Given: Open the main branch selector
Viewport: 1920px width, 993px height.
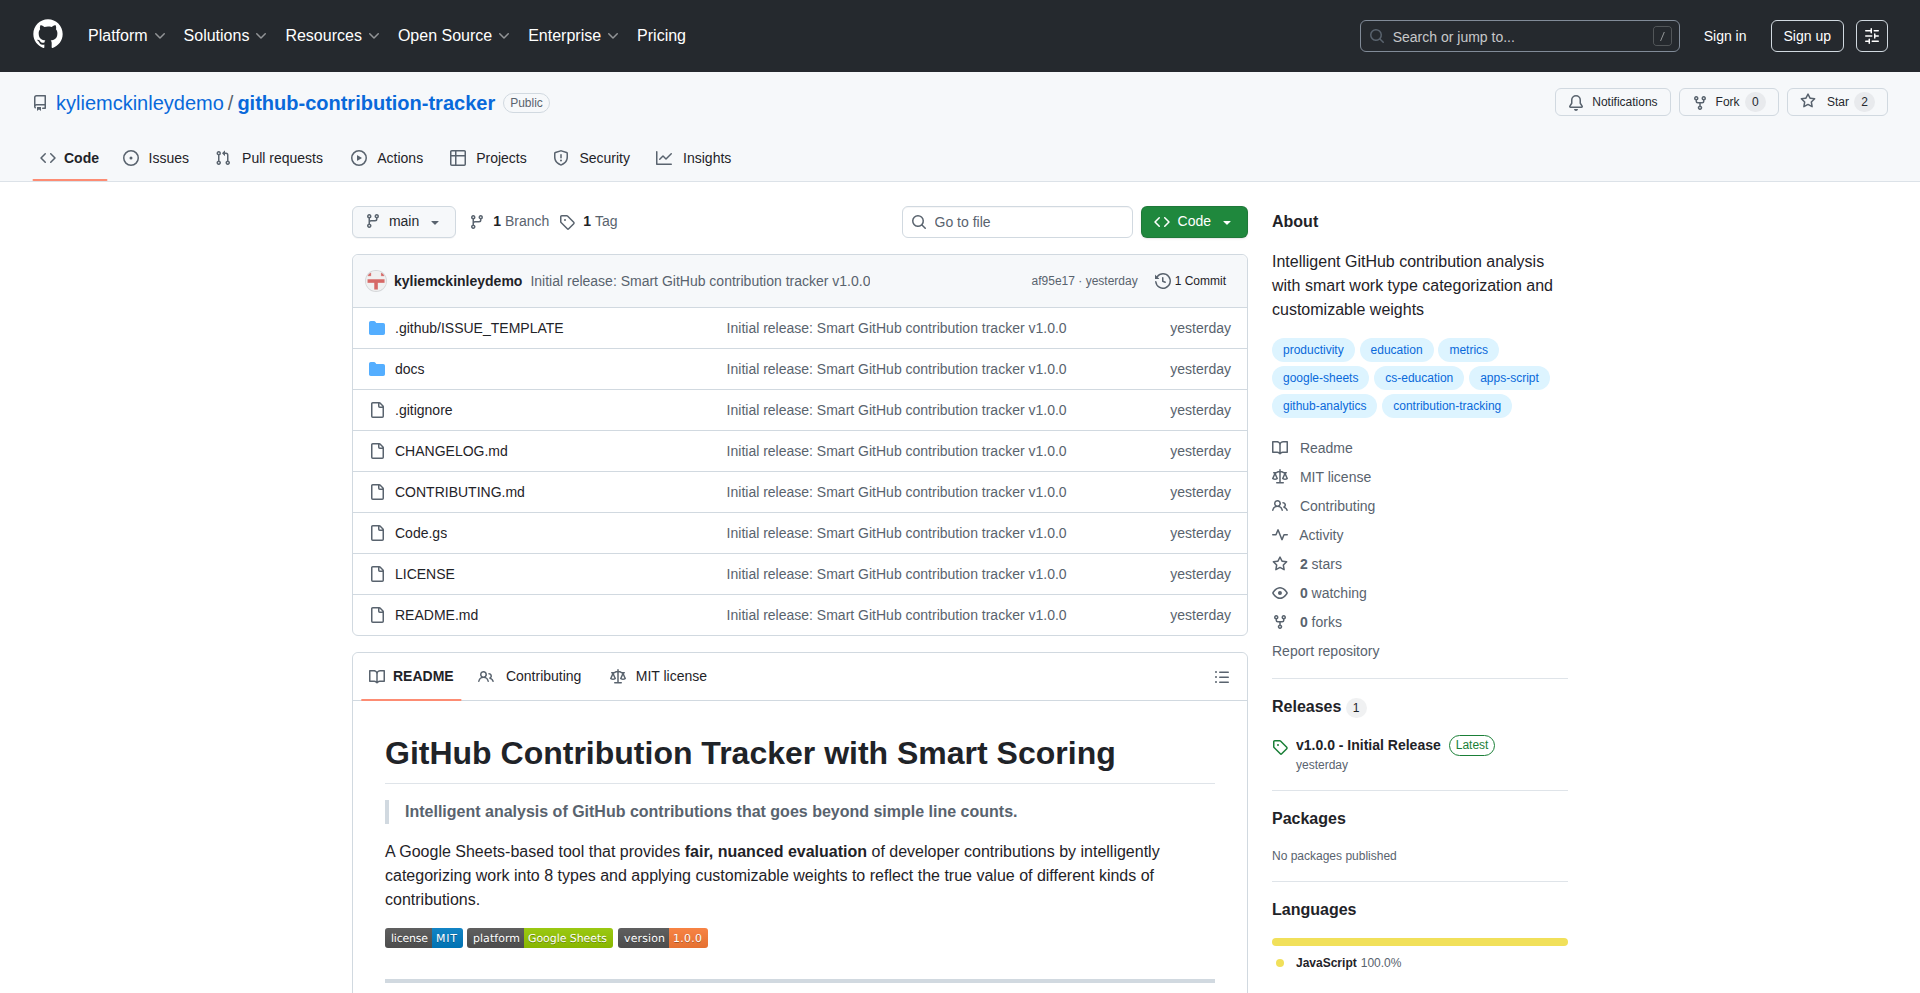Looking at the screenshot, I should (403, 221).
